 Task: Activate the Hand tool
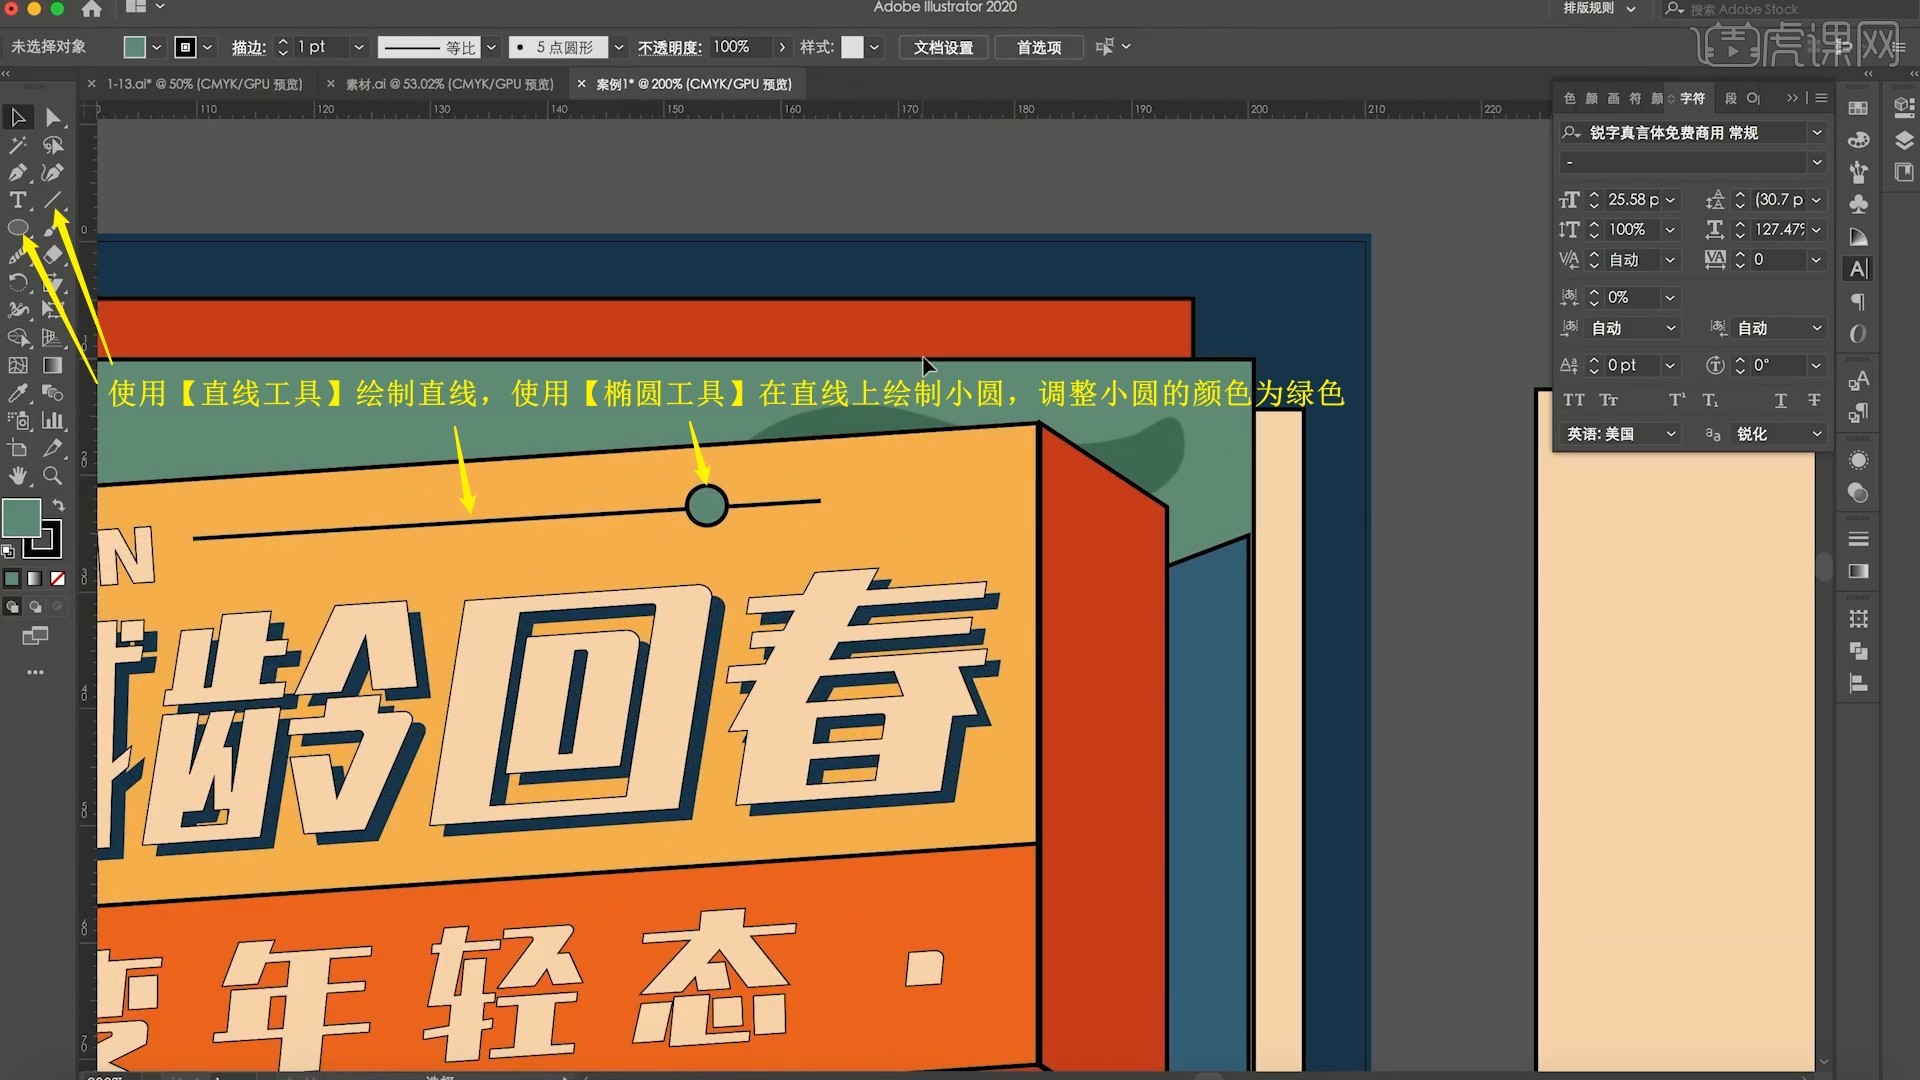[x=18, y=476]
